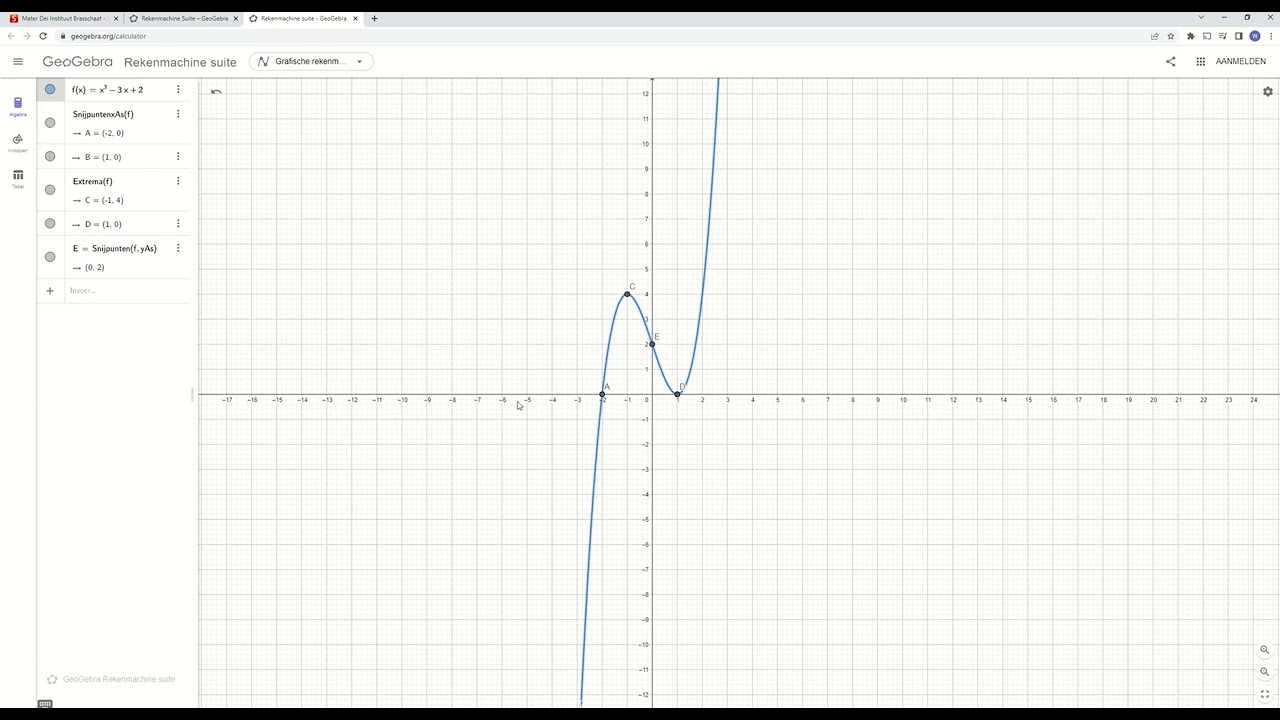
Task: Reload the browser page
Action: [43, 36]
